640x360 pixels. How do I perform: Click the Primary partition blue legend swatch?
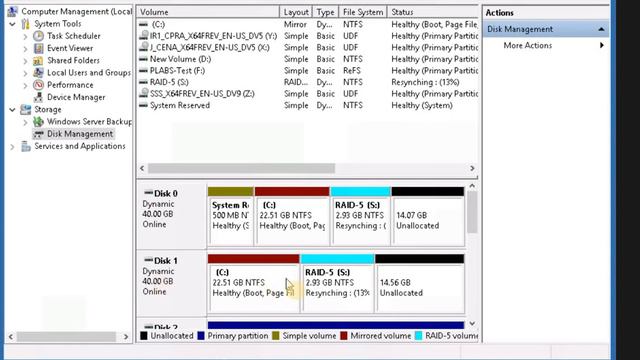[x=201, y=336]
